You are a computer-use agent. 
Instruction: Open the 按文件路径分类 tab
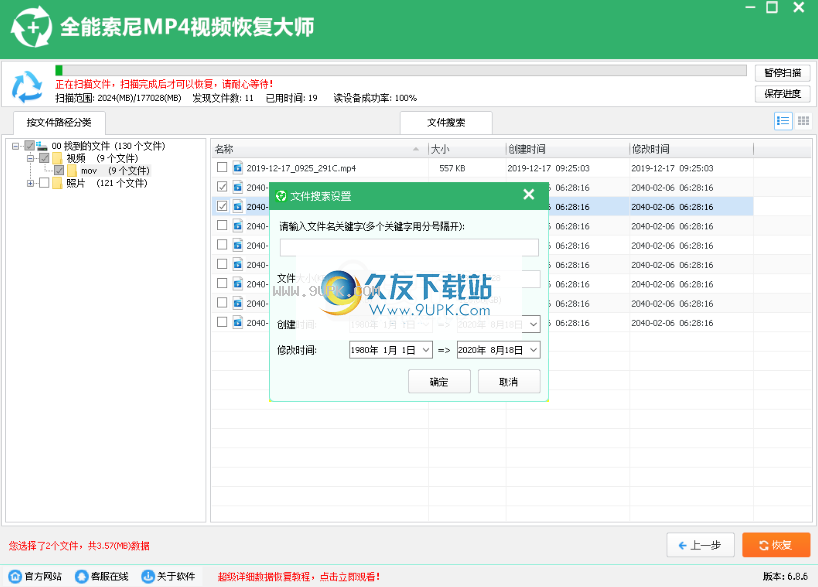click(x=59, y=123)
